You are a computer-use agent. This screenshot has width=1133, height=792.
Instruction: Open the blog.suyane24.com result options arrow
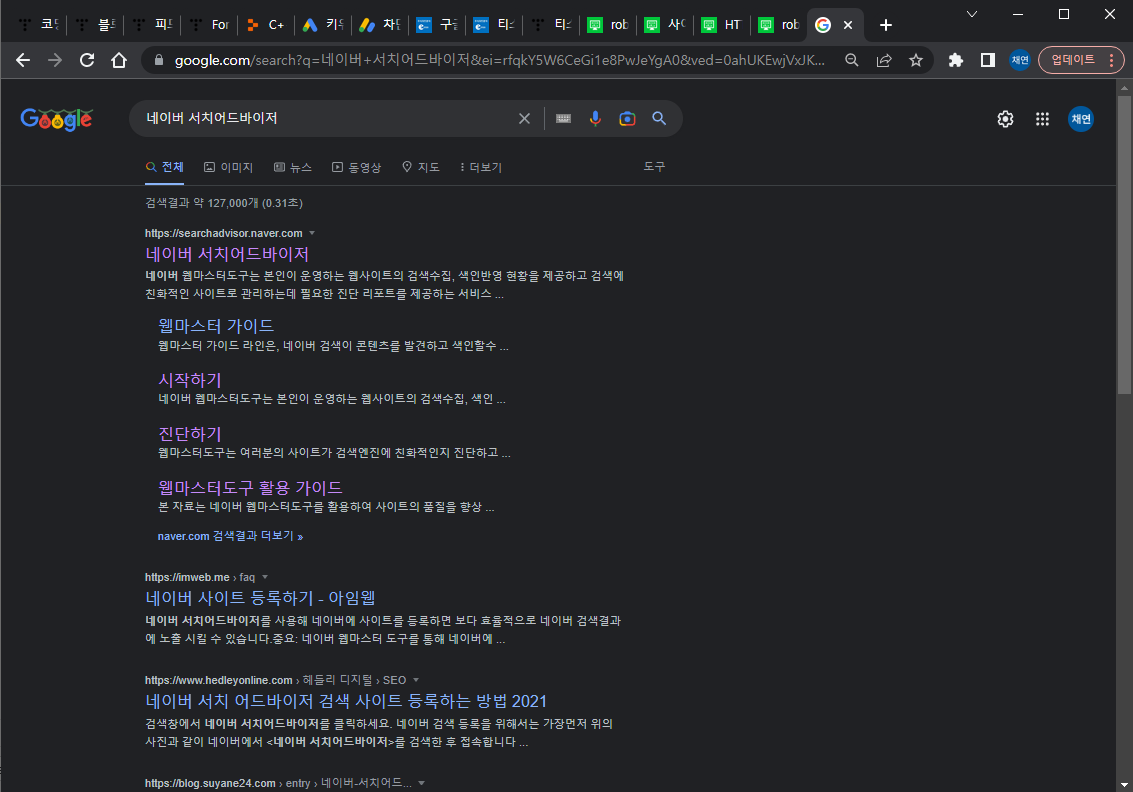click(x=422, y=783)
